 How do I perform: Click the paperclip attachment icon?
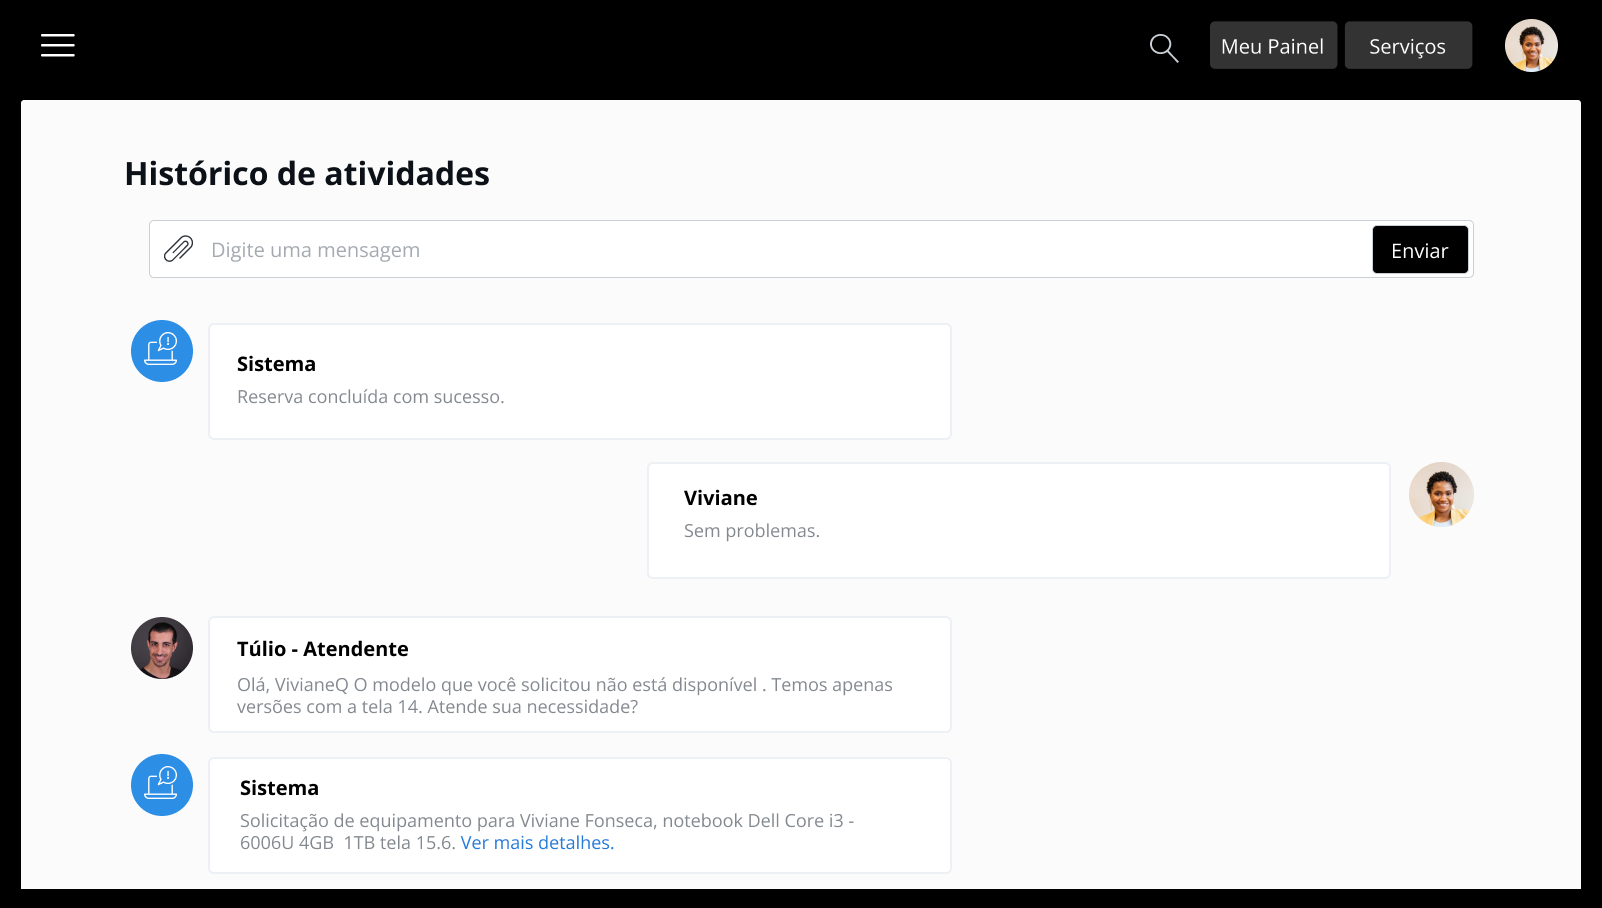[179, 249]
